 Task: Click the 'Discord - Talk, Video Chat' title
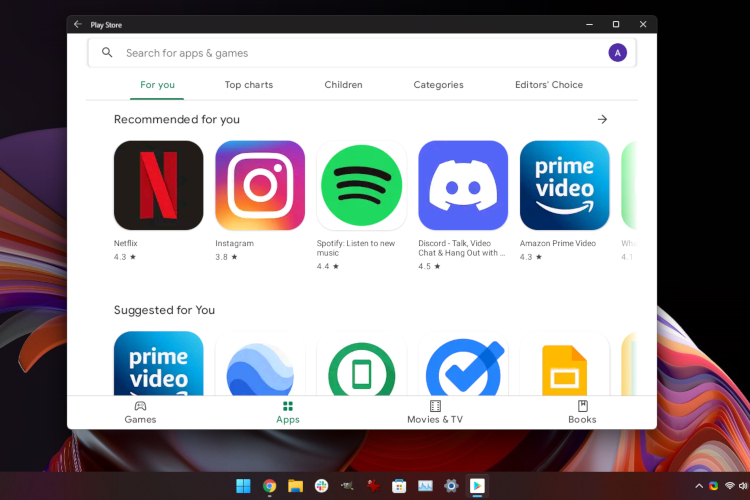click(x=462, y=248)
